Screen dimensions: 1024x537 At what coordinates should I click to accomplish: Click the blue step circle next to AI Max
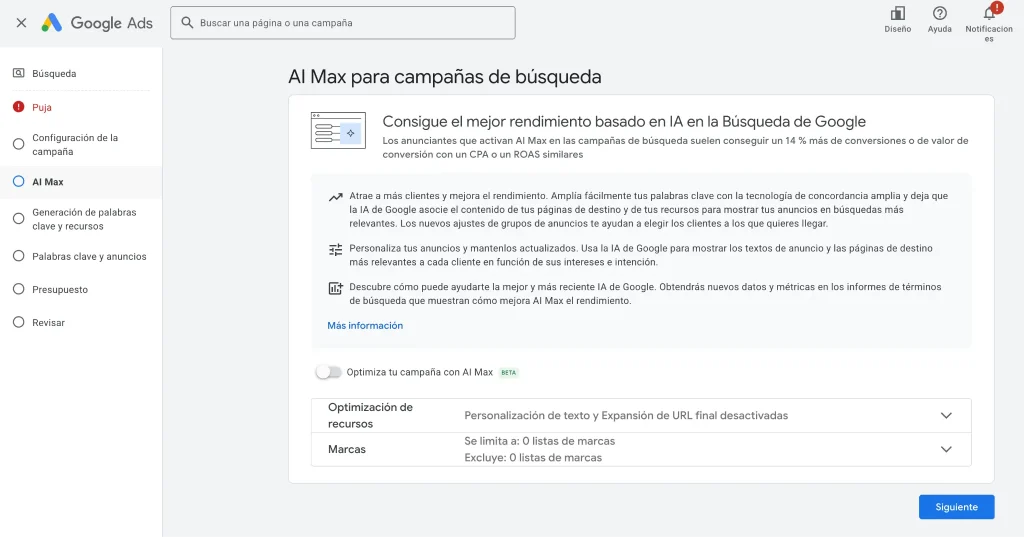[18, 182]
